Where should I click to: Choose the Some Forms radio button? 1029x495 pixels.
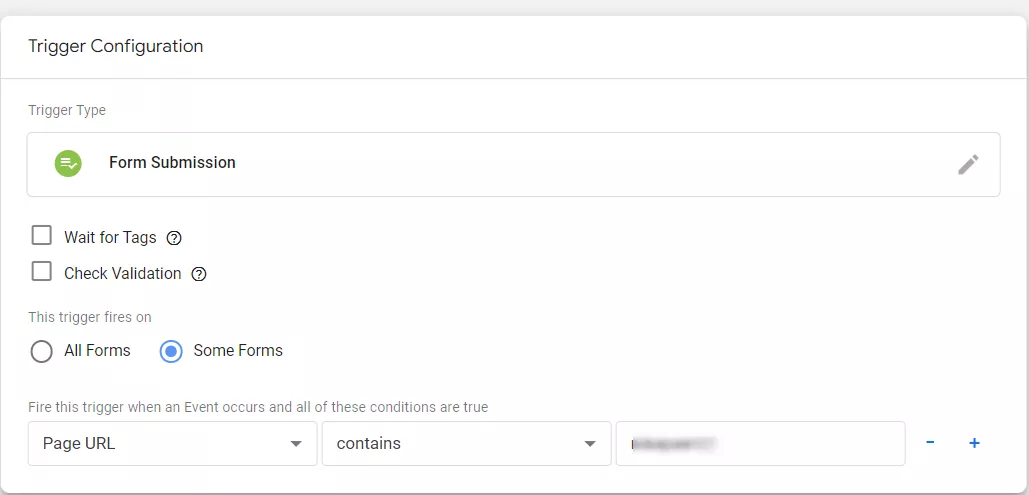pos(171,352)
